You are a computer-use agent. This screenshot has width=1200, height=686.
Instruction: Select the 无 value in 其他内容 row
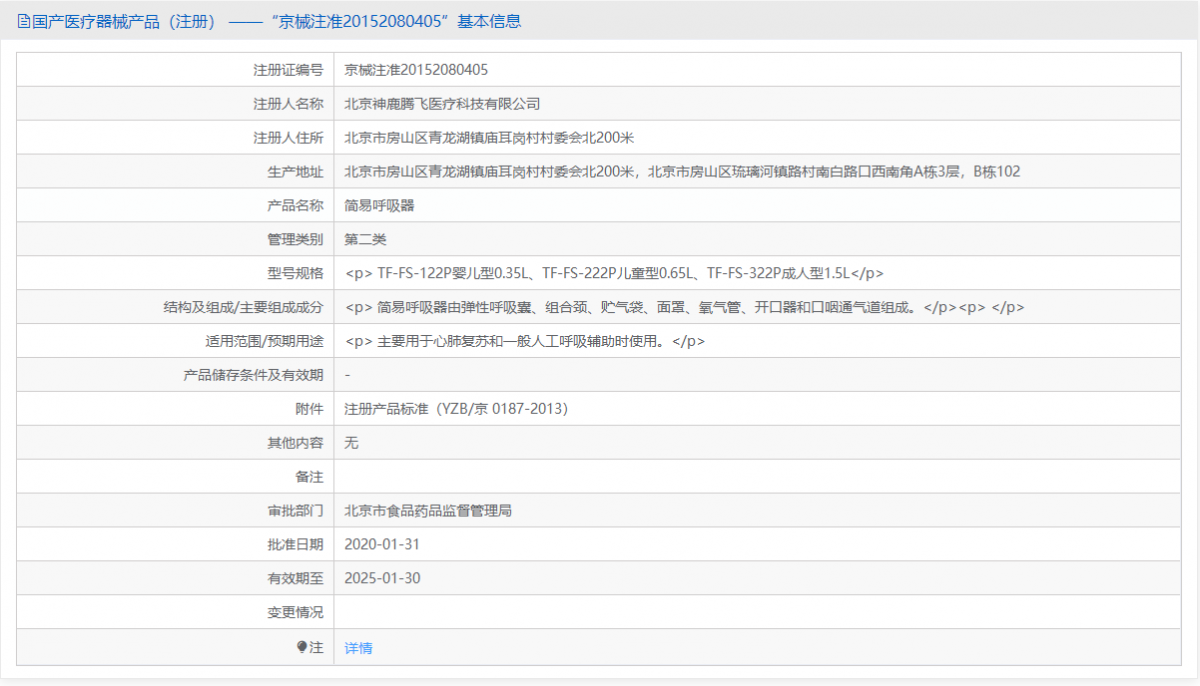coord(351,443)
